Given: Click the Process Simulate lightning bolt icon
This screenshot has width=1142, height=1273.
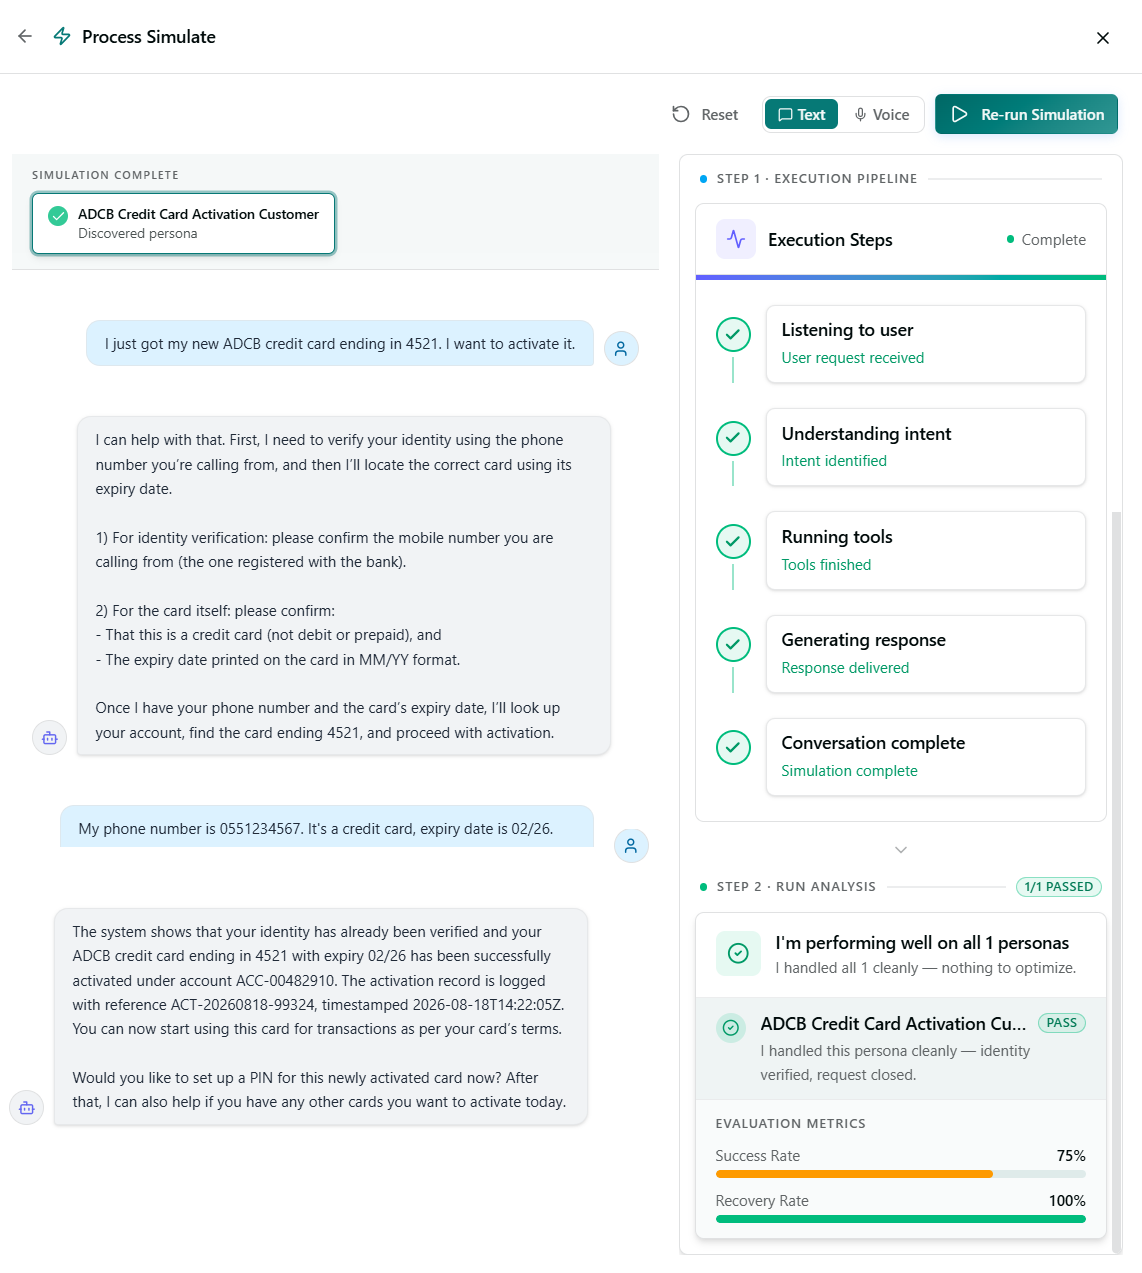Looking at the screenshot, I should (x=62, y=37).
